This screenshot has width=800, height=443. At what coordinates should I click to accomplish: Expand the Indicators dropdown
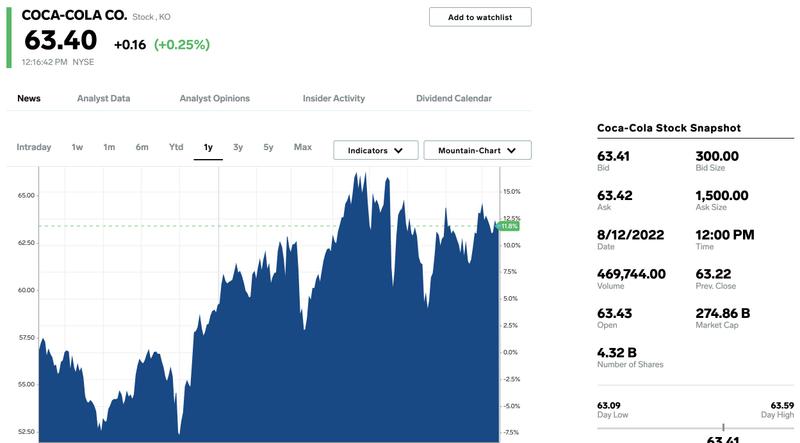376,151
